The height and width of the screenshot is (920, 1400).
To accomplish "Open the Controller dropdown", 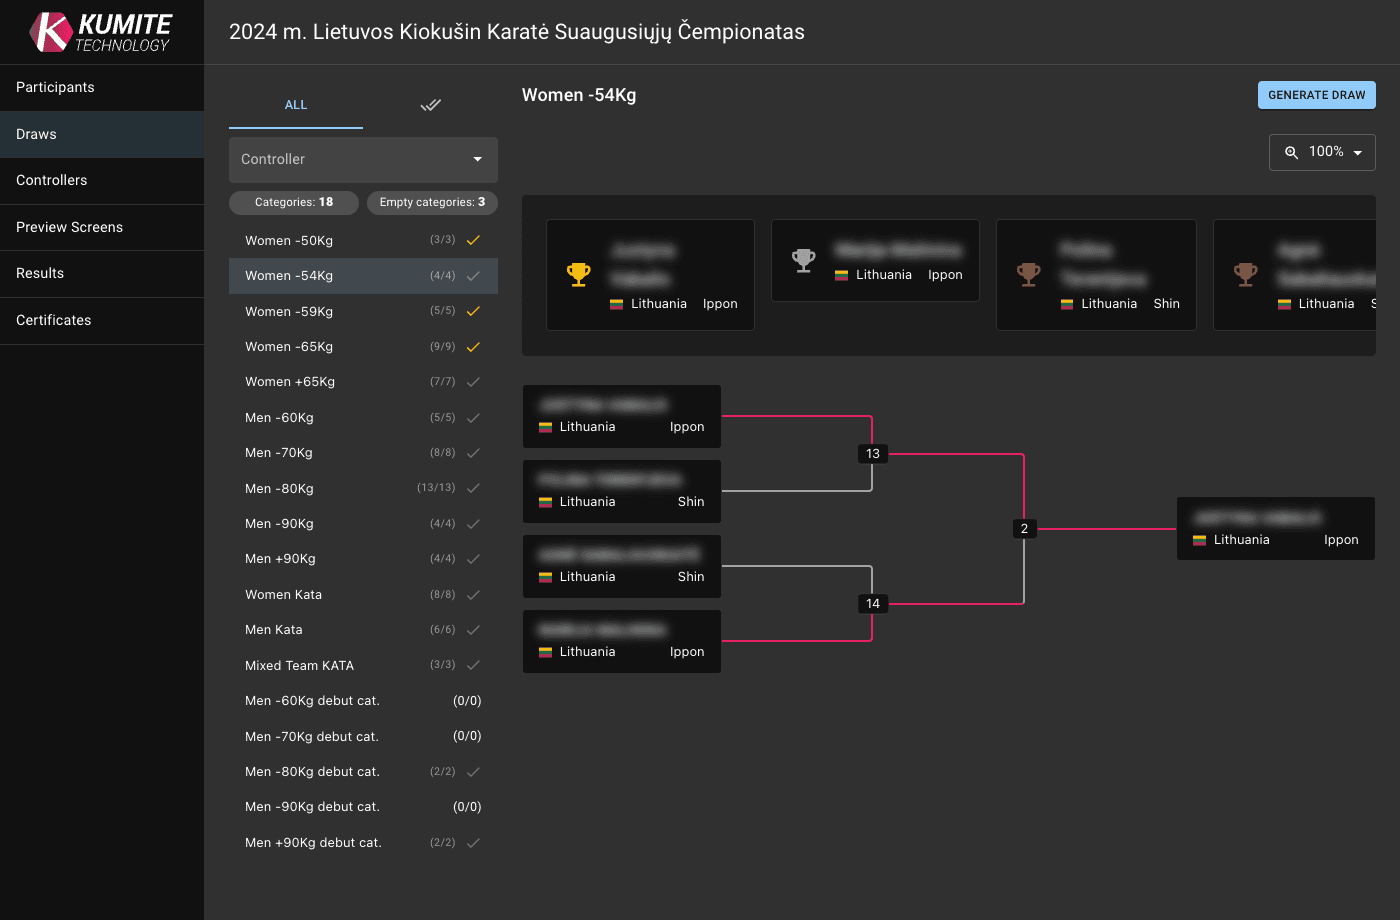I will (x=363, y=159).
